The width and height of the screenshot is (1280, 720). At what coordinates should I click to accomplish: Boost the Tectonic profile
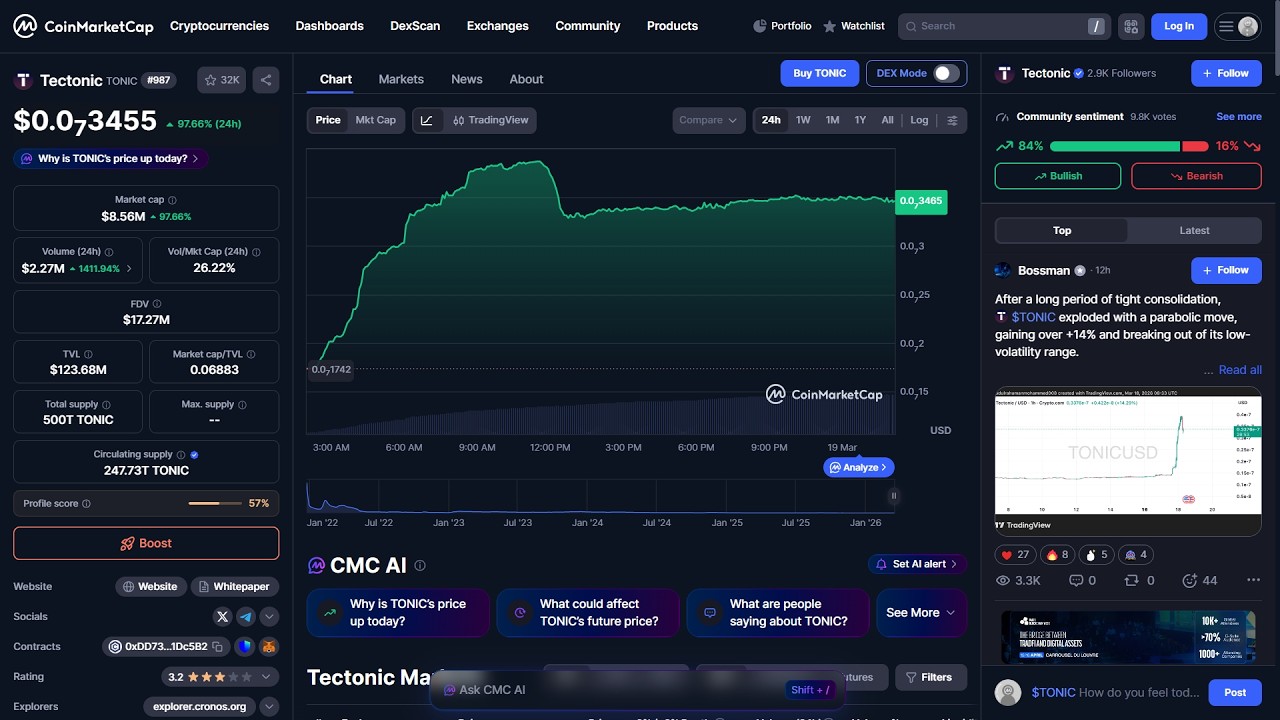pyautogui.click(x=146, y=544)
